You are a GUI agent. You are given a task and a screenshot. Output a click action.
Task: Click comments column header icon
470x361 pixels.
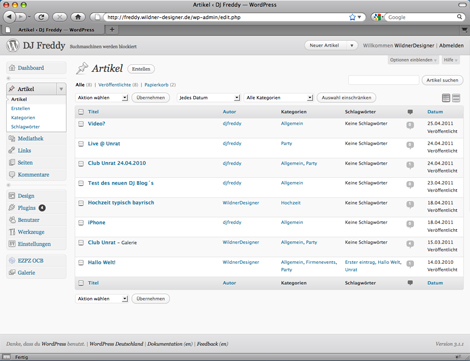pos(410,112)
